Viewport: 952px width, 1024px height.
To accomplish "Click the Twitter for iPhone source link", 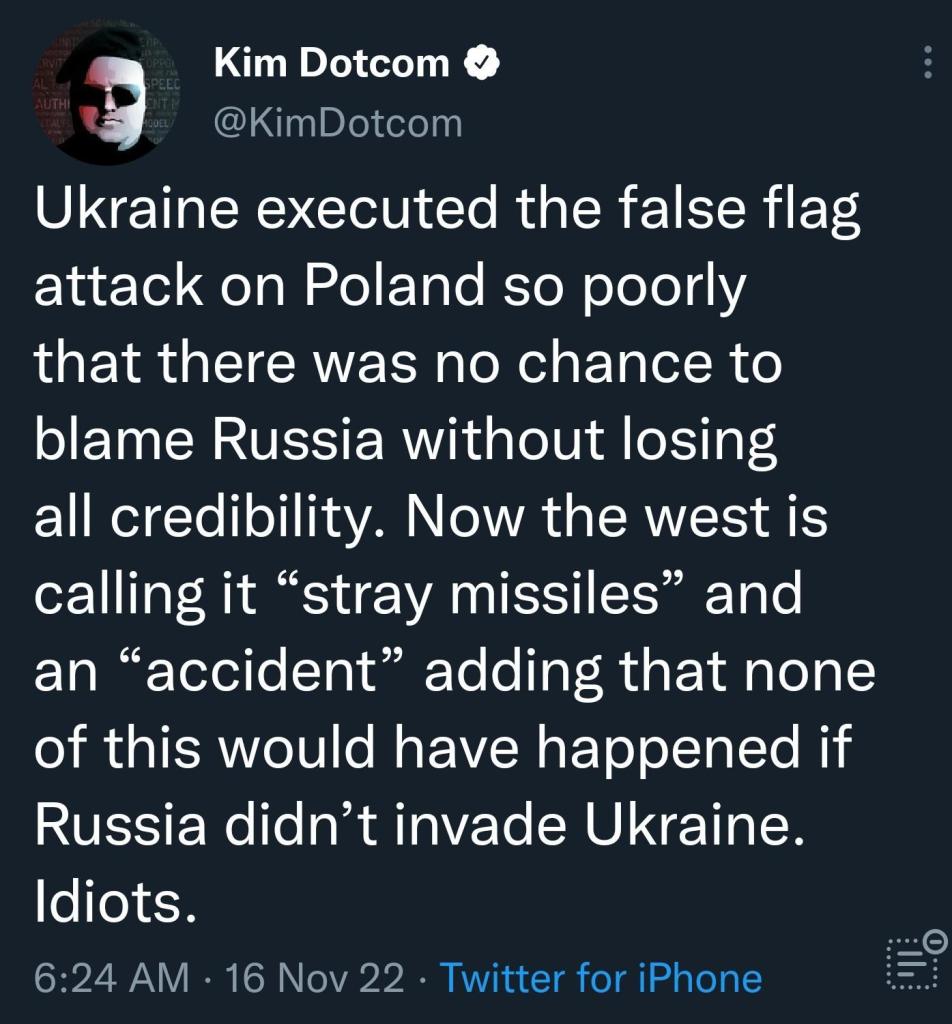I will (600, 977).
